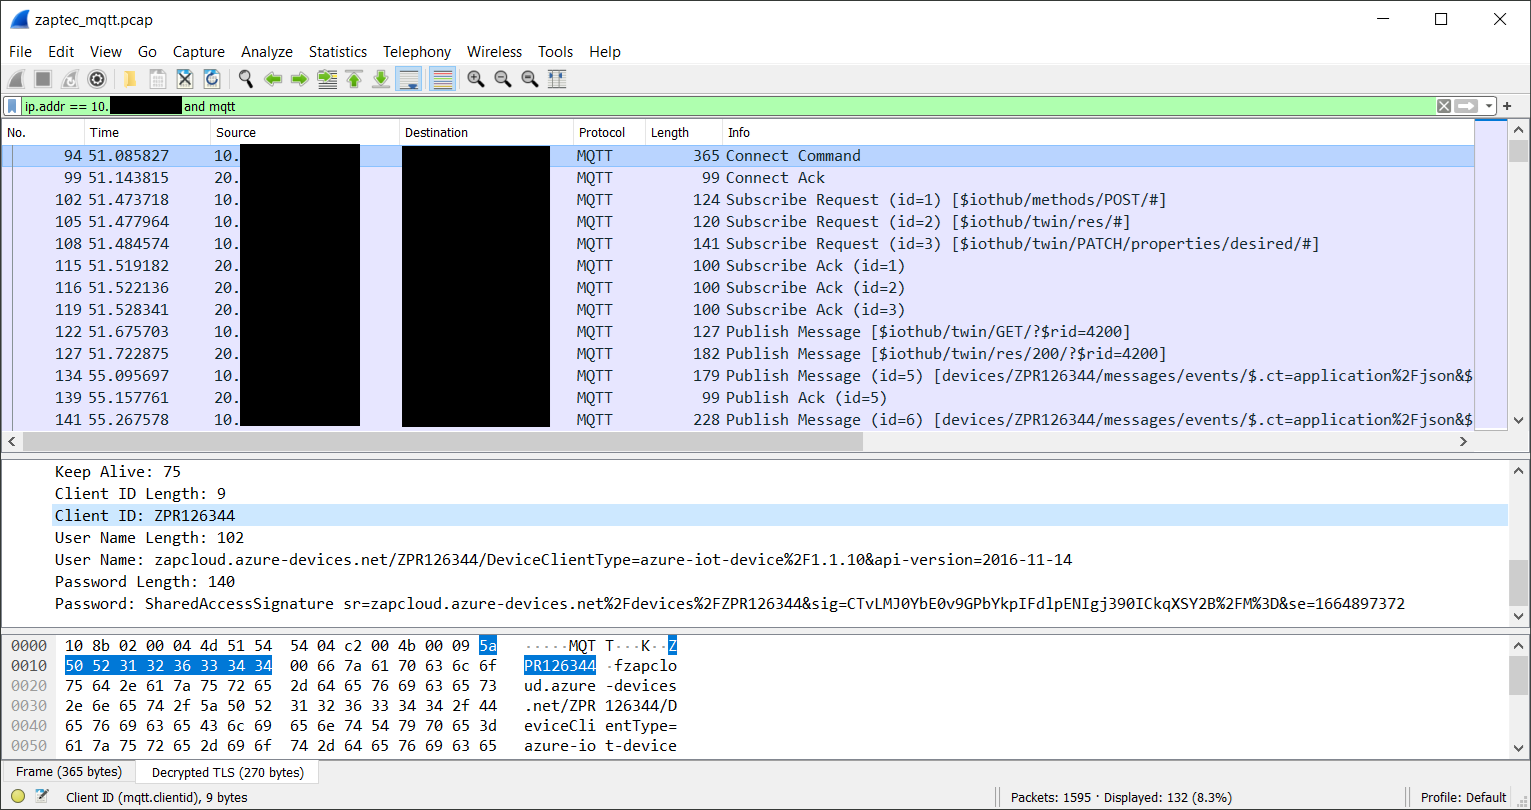Image resolution: width=1531 pixels, height=810 pixels.
Task: Open the Edit menu
Action: pyautogui.click(x=61, y=52)
